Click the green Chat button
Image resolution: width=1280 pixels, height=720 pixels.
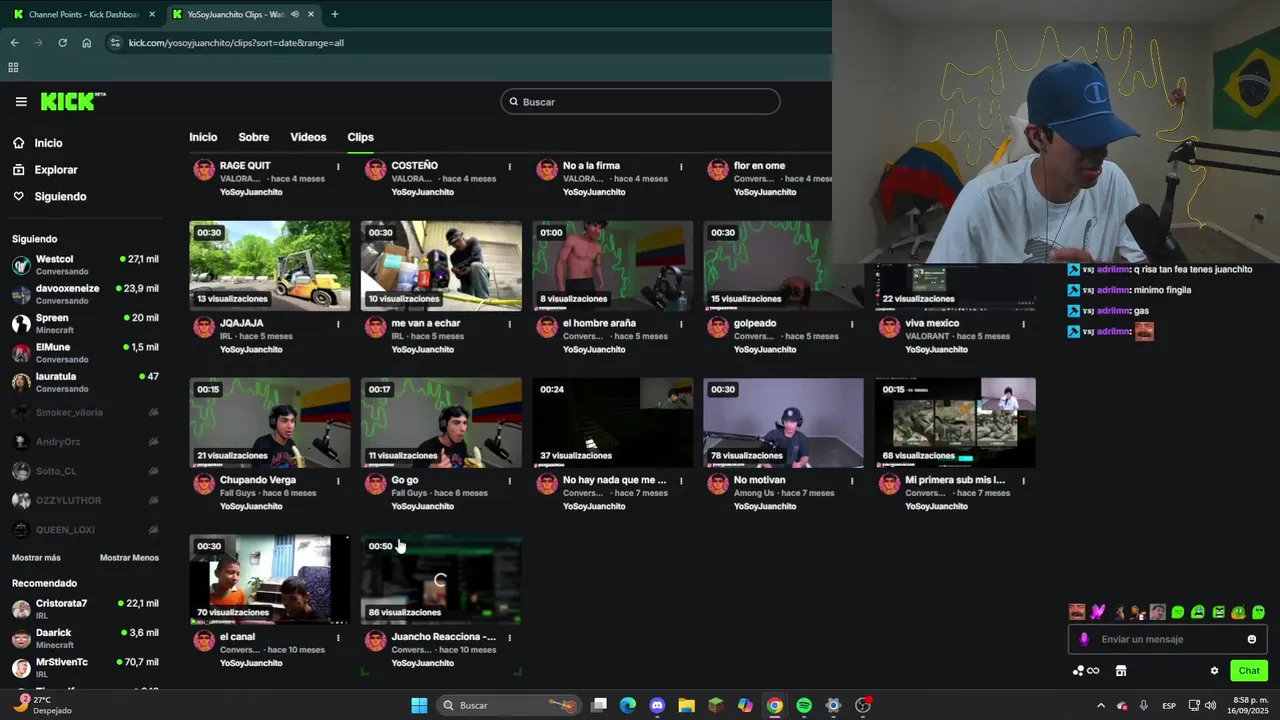[1249, 671]
